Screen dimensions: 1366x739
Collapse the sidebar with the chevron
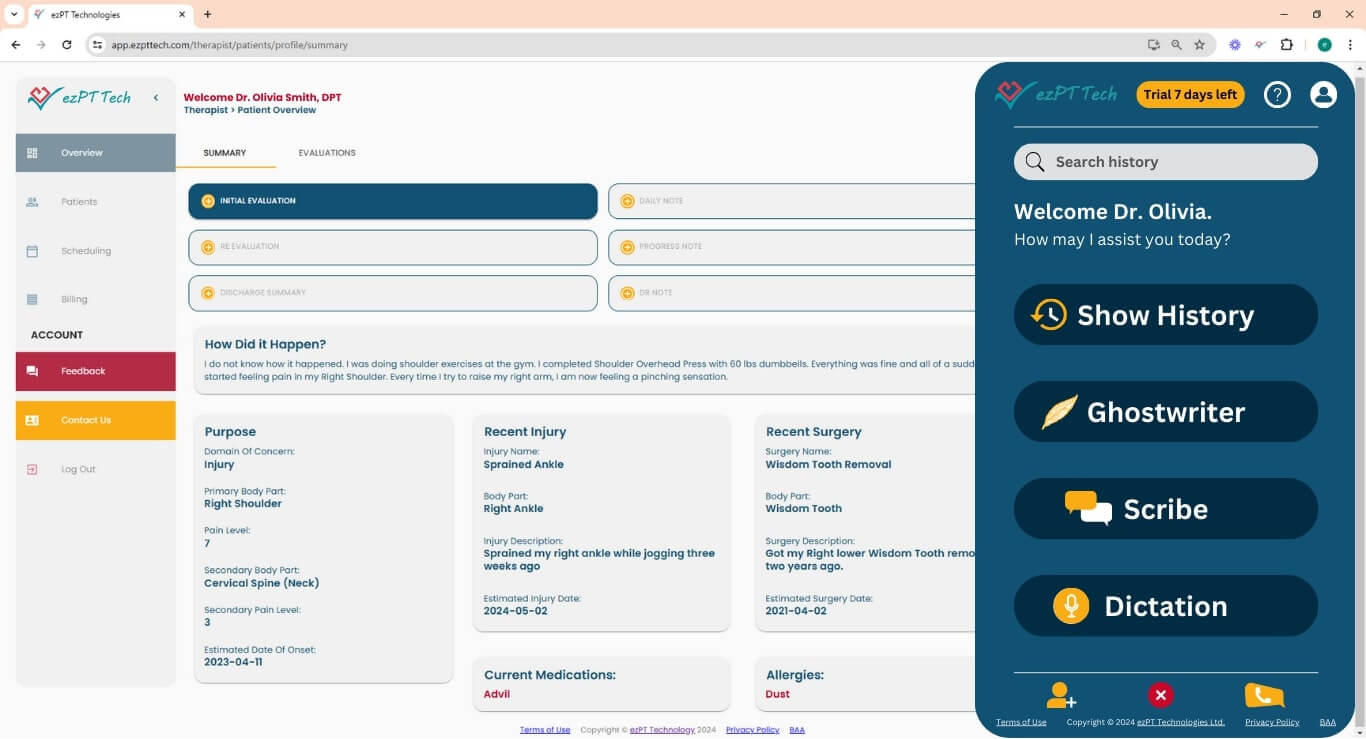click(x=156, y=98)
